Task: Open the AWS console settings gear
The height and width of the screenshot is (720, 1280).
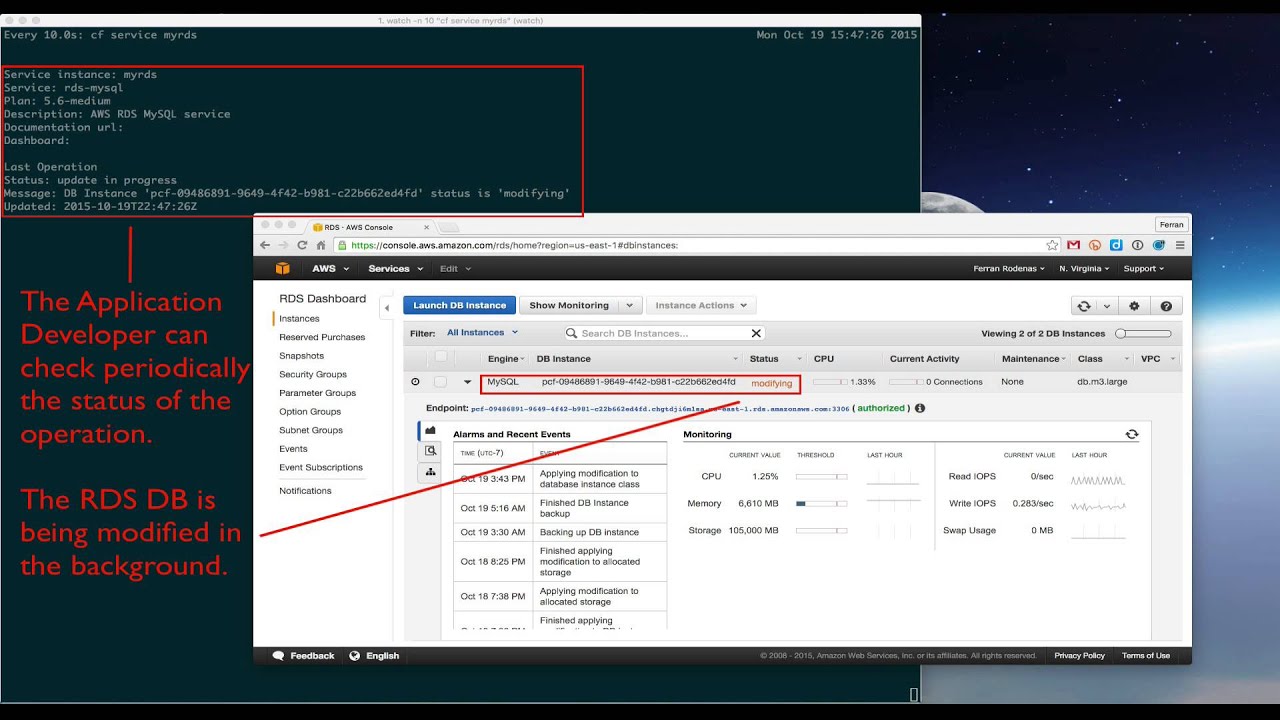Action: click(1134, 306)
